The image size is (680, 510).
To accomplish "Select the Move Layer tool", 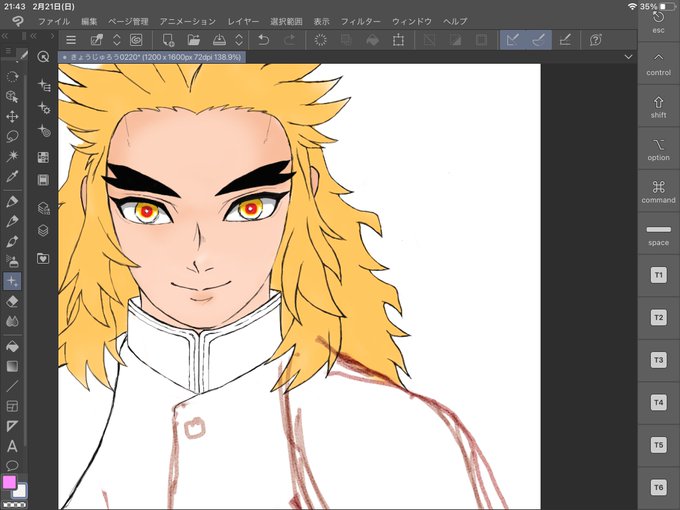I will (12, 117).
